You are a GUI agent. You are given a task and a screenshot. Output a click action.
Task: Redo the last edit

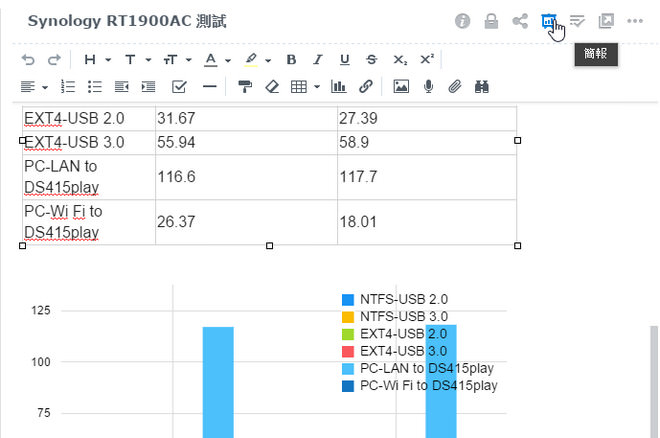[54, 60]
